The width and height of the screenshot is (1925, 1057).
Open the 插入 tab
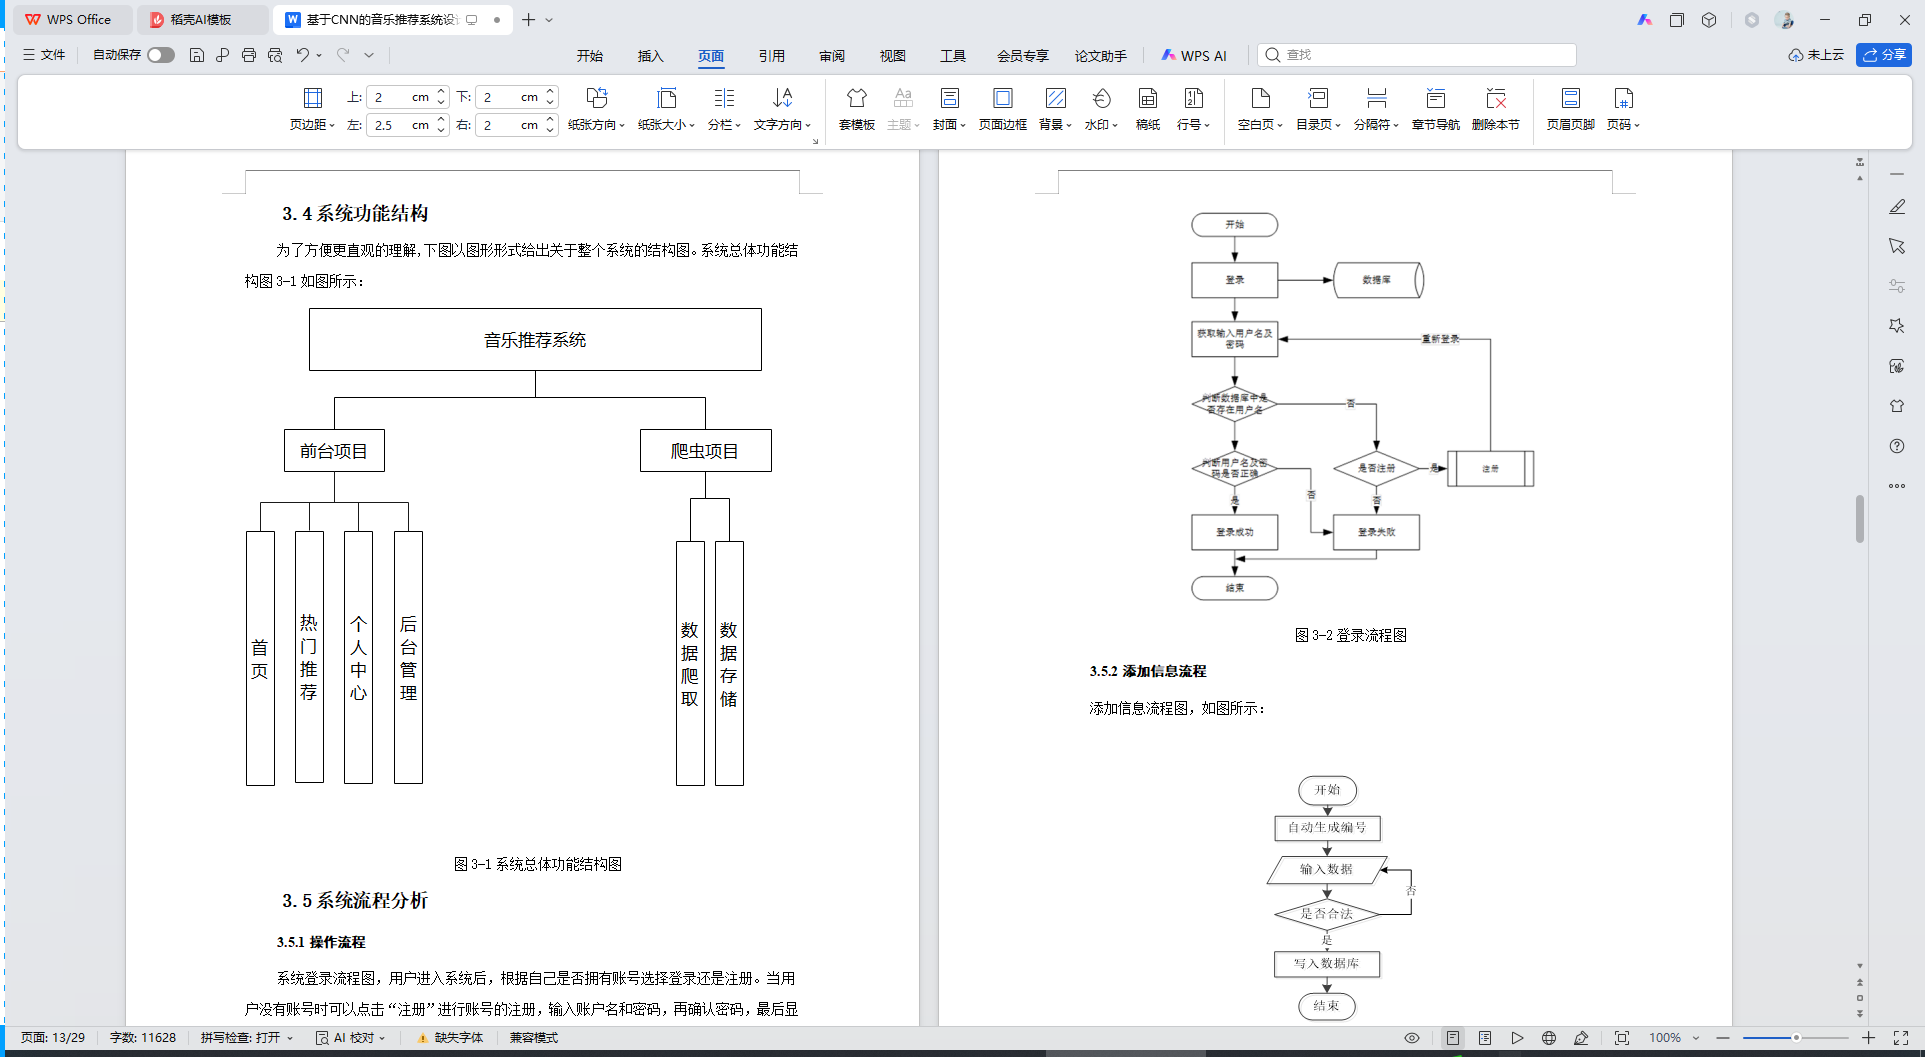click(651, 56)
